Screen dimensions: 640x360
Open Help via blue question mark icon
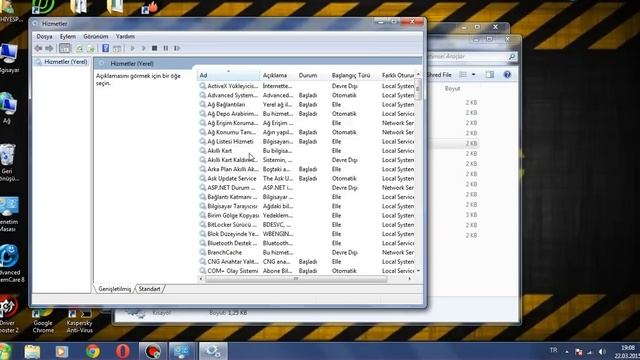[x=105, y=48]
